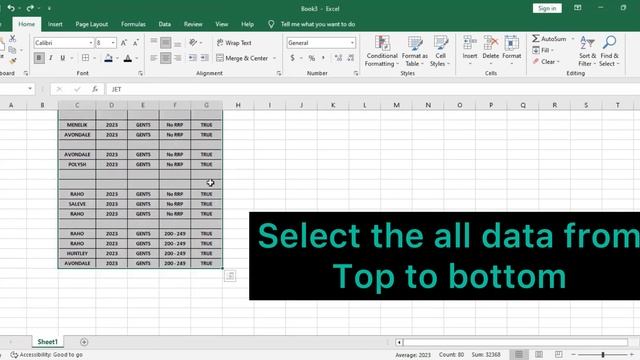The image size is (640, 360).
Task: Toggle Bold formatting
Action: (39, 58)
